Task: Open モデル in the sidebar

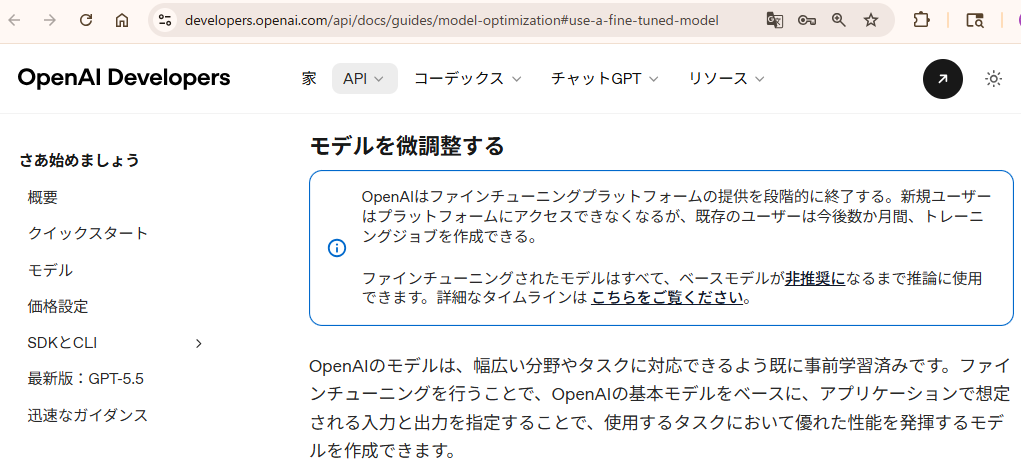Action: tap(50, 270)
